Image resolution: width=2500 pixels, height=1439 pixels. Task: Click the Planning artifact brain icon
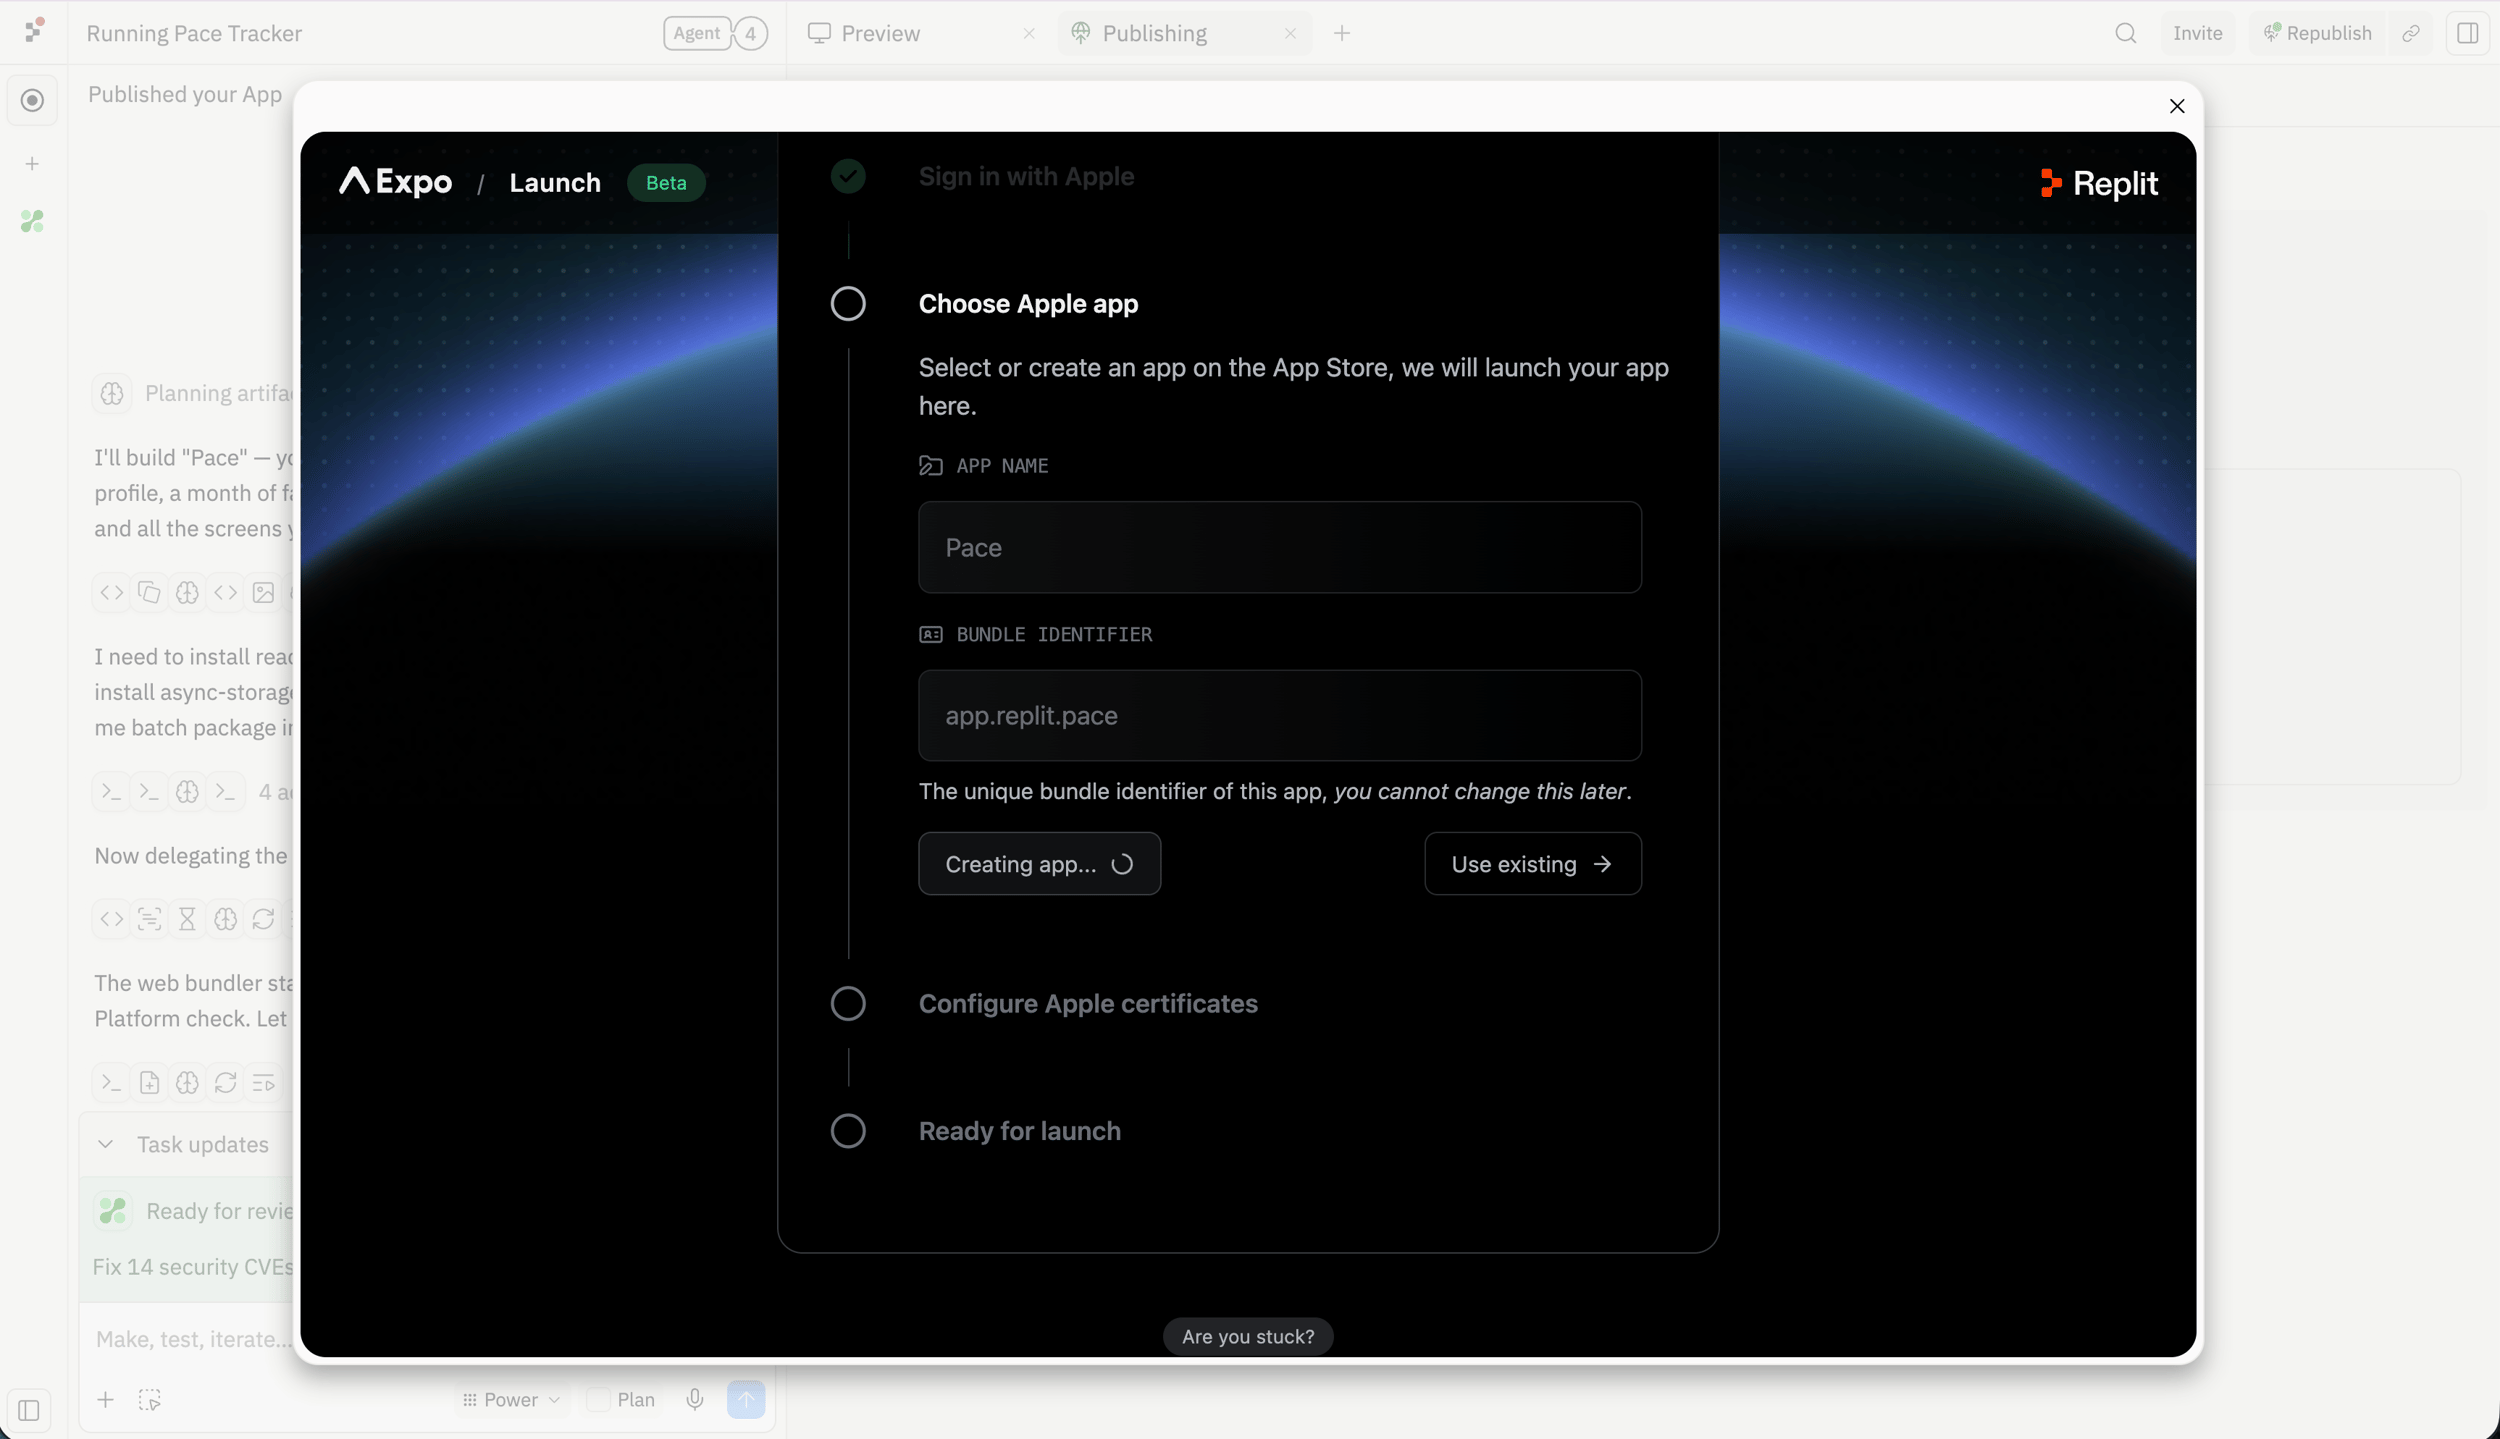pos(112,393)
